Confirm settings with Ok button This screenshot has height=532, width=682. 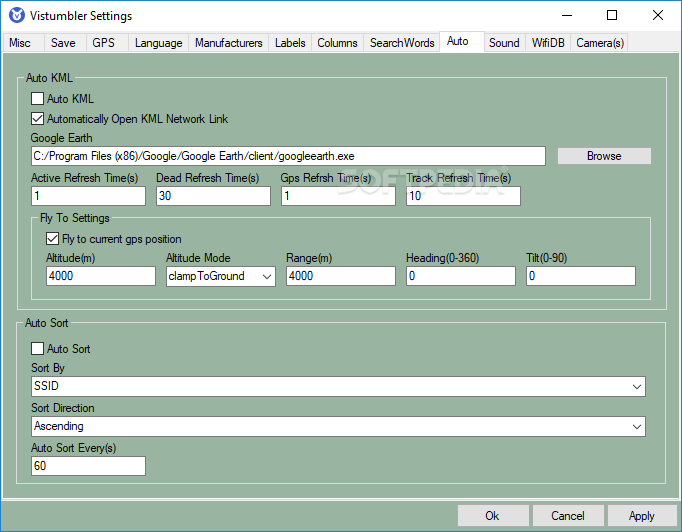(493, 516)
